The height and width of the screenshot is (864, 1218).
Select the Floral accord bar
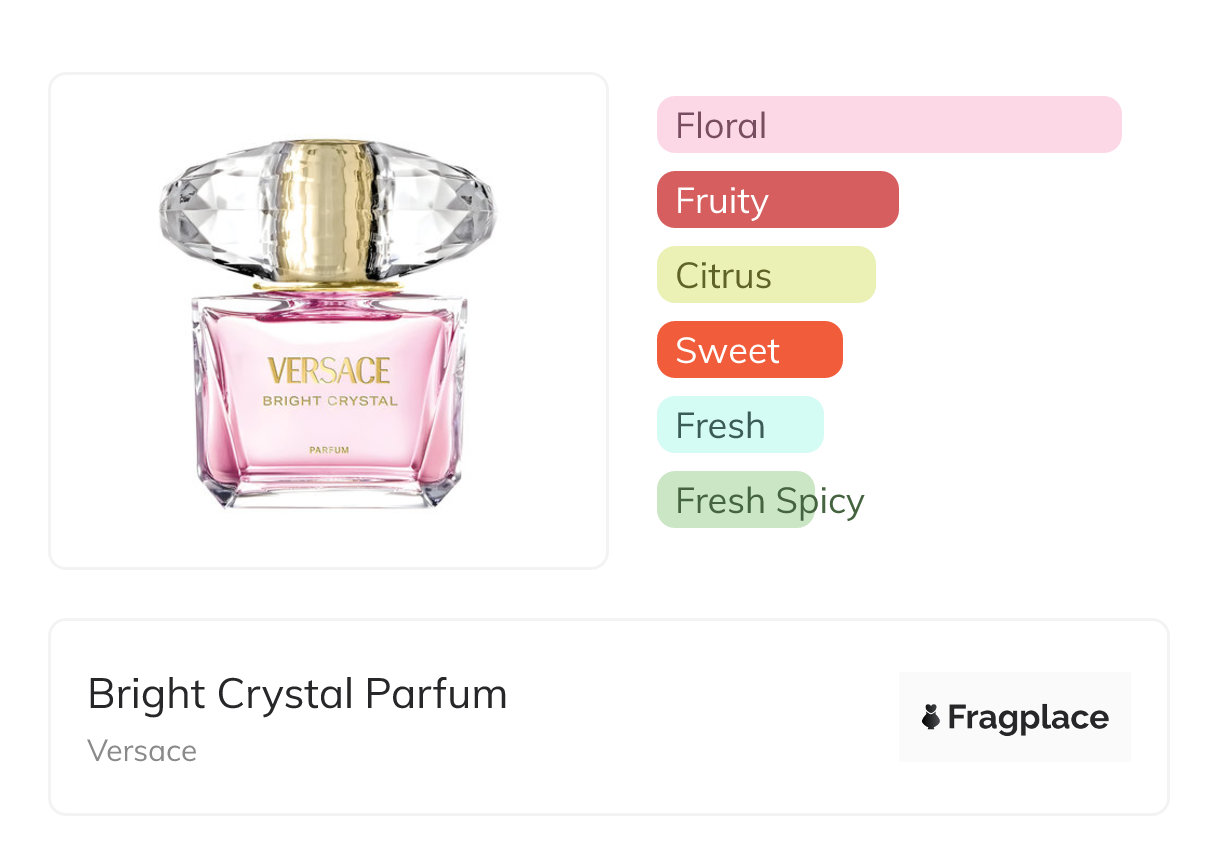point(888,125)
